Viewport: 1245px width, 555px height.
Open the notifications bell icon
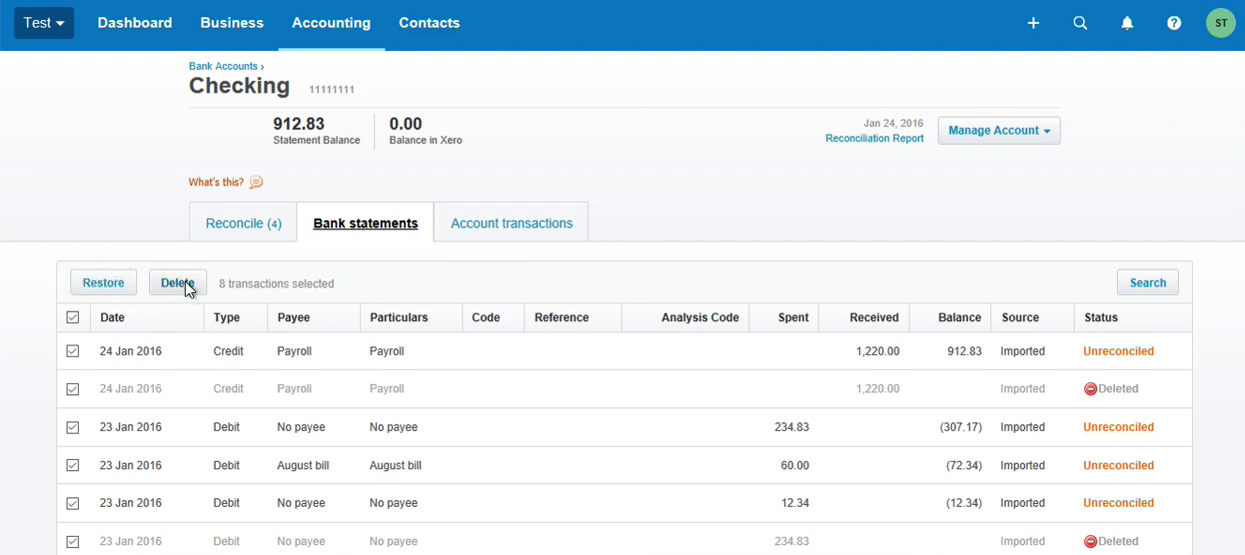[1127, 23]
